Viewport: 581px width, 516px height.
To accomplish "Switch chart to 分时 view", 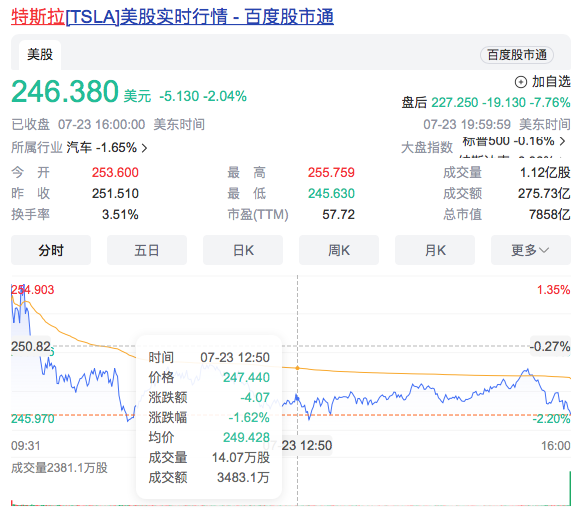I will [x=51, y=250].
